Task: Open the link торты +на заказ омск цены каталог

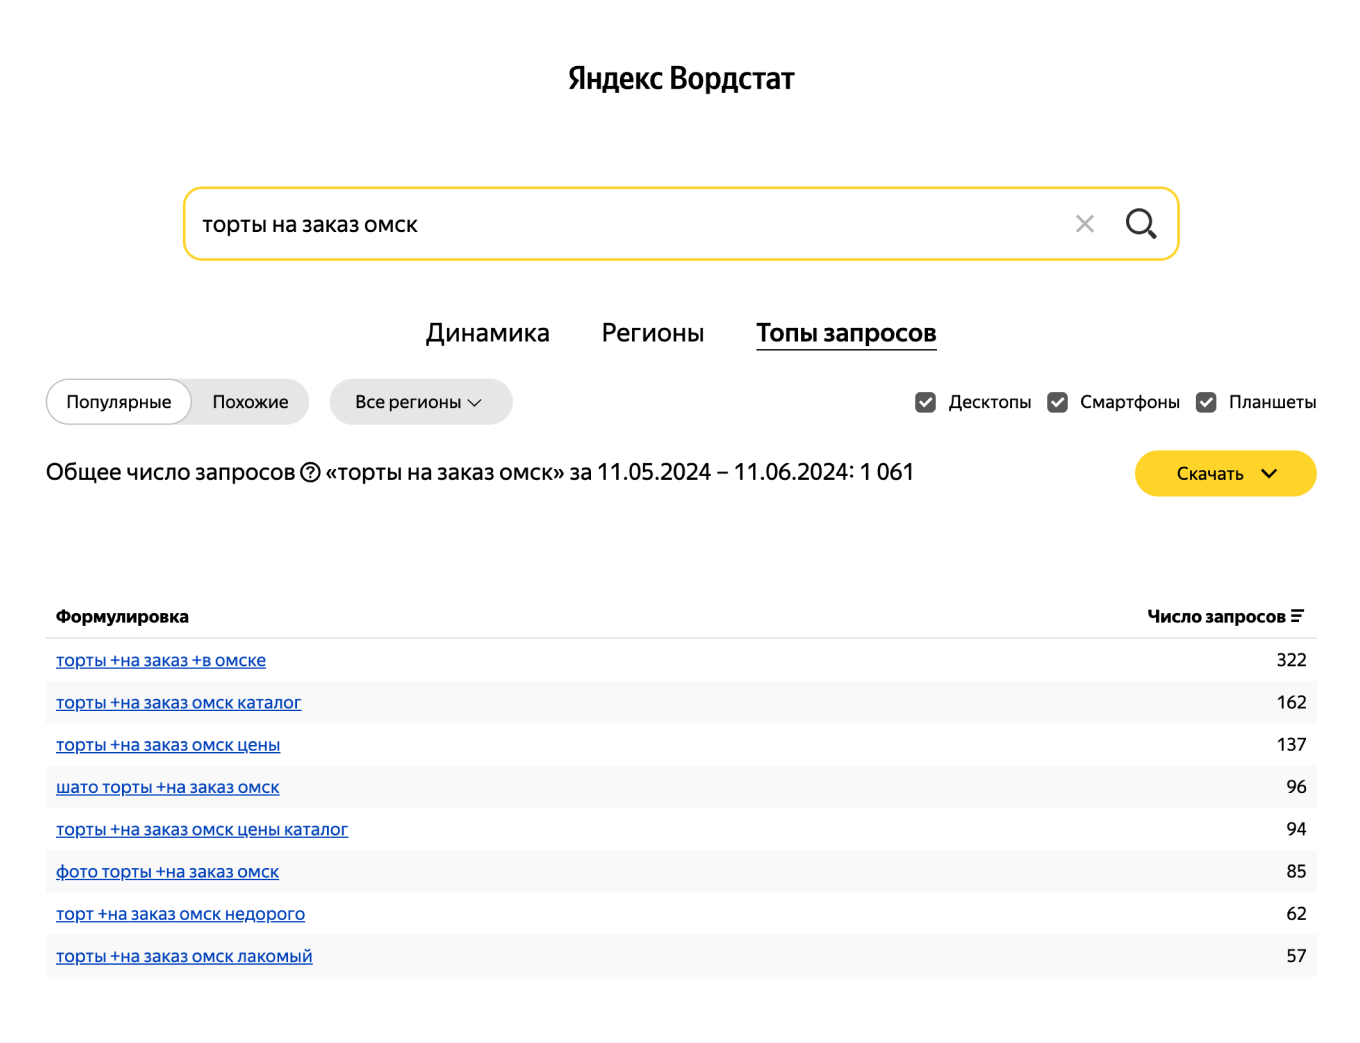Action: click(x=202, y=830)
